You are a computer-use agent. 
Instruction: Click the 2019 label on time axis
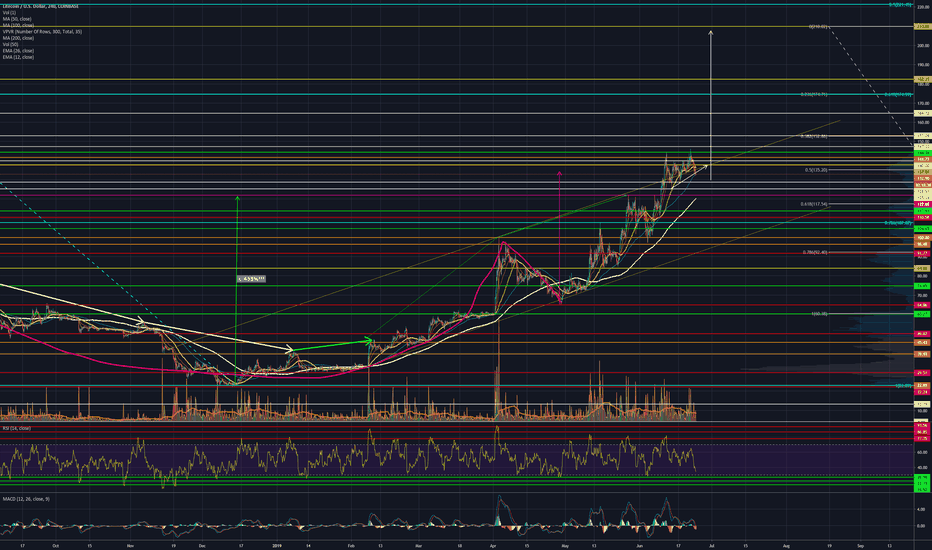click(276, 545)
